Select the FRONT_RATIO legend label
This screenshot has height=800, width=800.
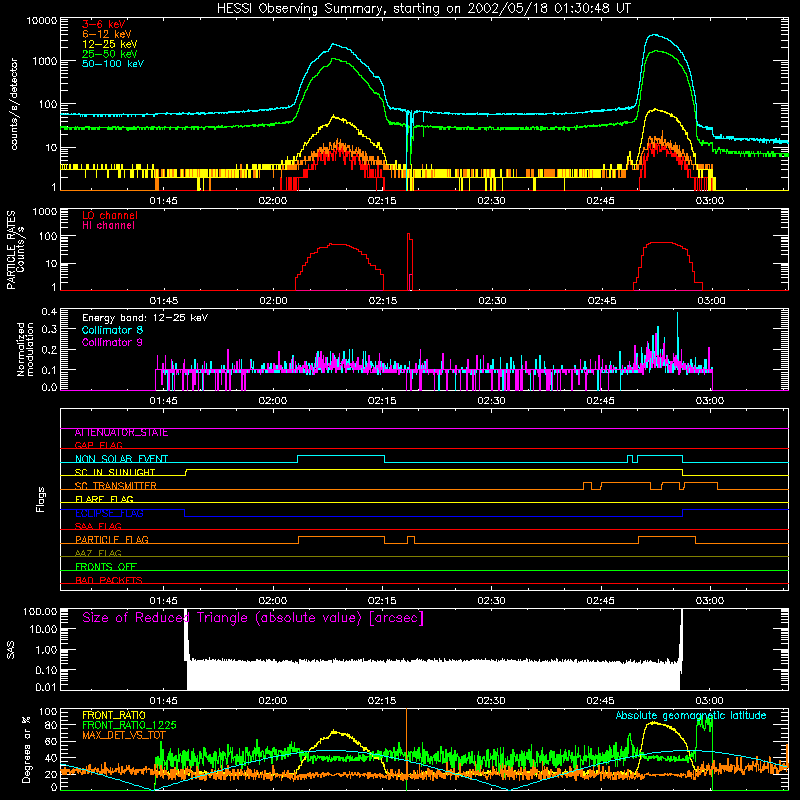[x=114, y=715]
